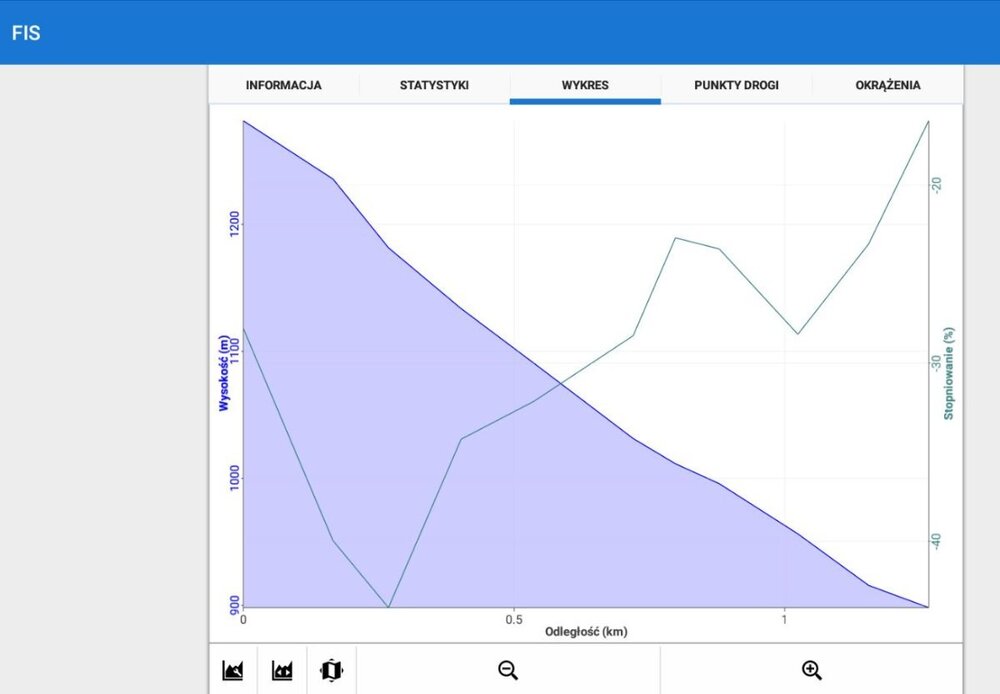Go to the PUNKTY DROGI tab

[x=736, y=85]
